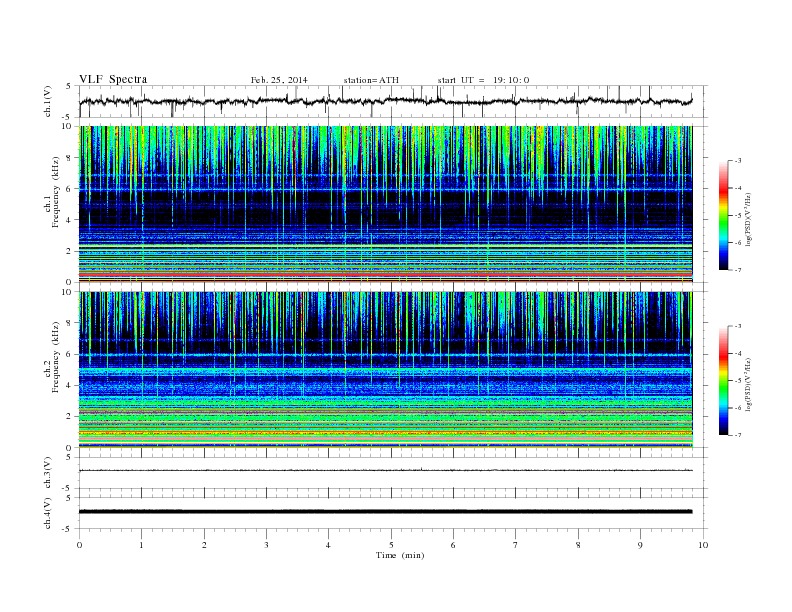Click the '8' kHz tick of ch.1 spectrogram
The height and width of the screenshot is (612, 792).
point(69,157)
